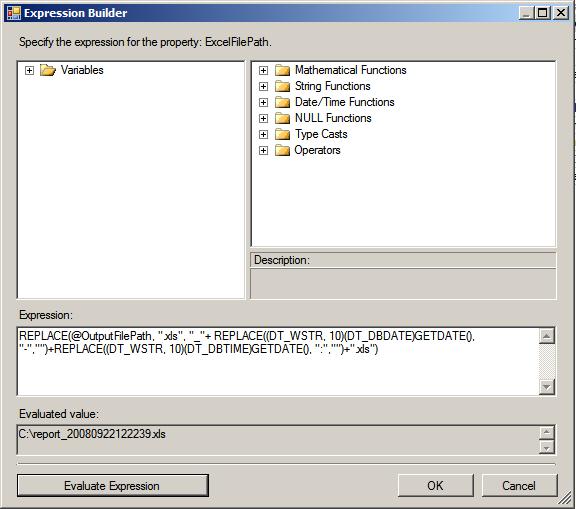Viewport: 576px width, 509px height.
Task: Expand Mathematical Functions node
Action: pos(263,70)
